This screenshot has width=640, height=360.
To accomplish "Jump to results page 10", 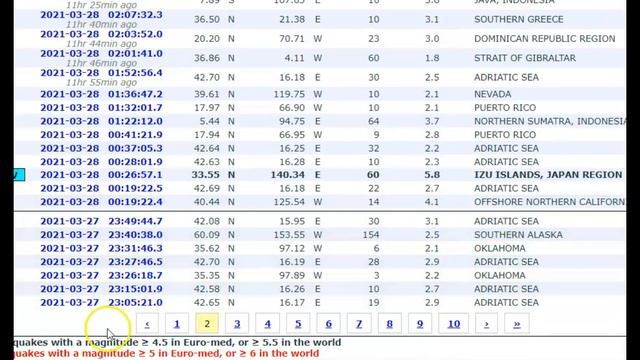I will click(x=454, y=324).
